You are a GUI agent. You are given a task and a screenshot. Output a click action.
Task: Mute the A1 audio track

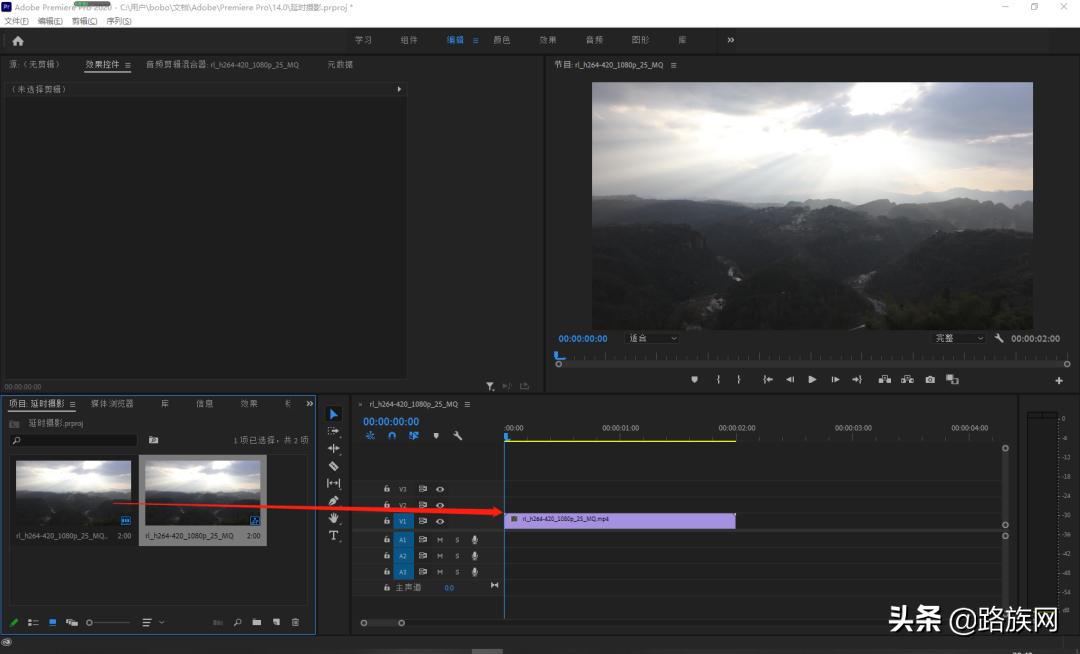[x=440, y=540]
